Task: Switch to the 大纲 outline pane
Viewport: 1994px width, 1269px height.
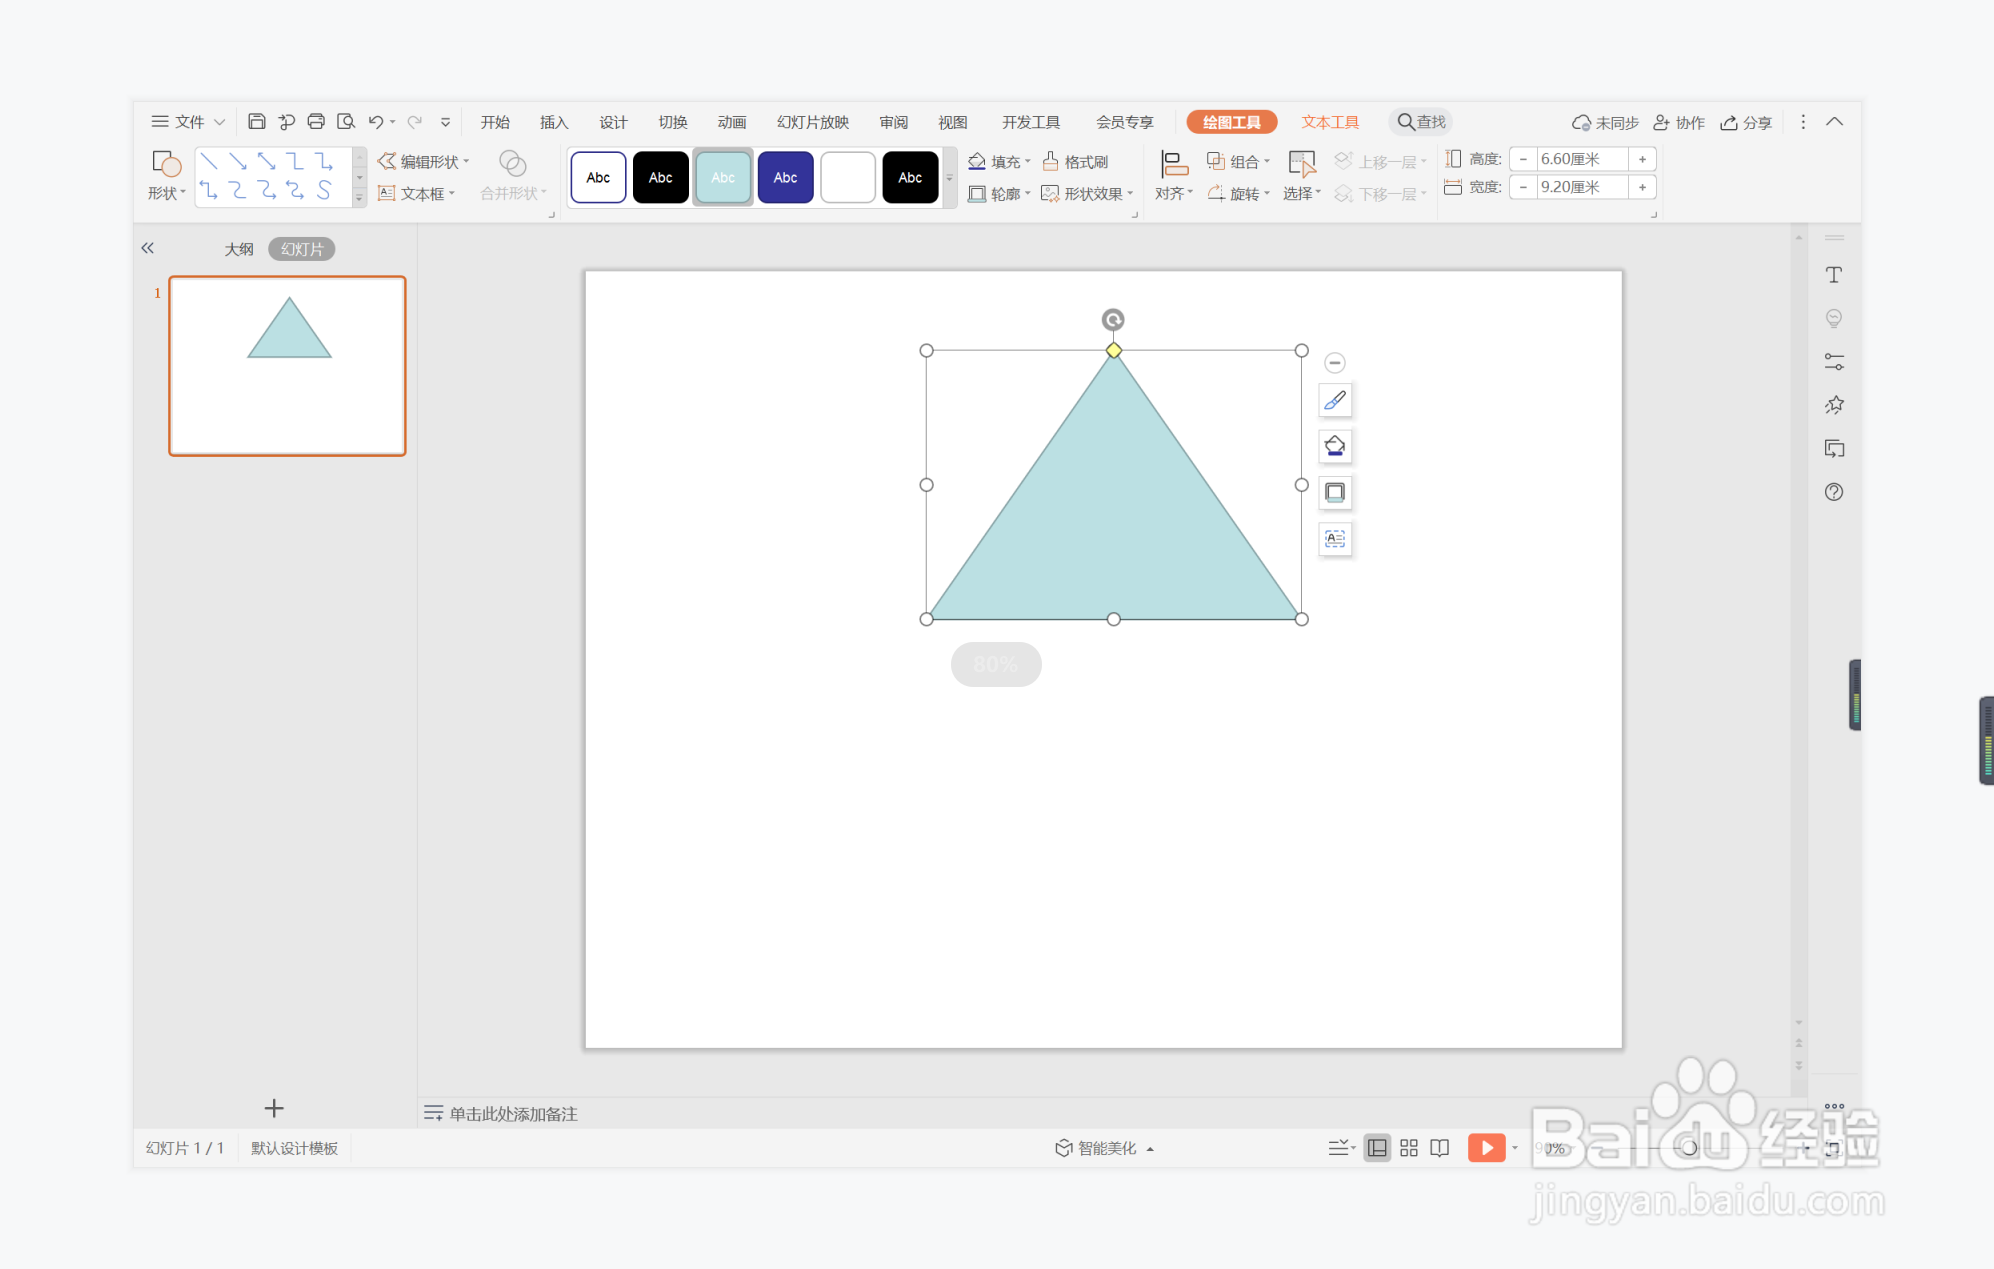Action: pyautogui.click(x=238, y=249)
